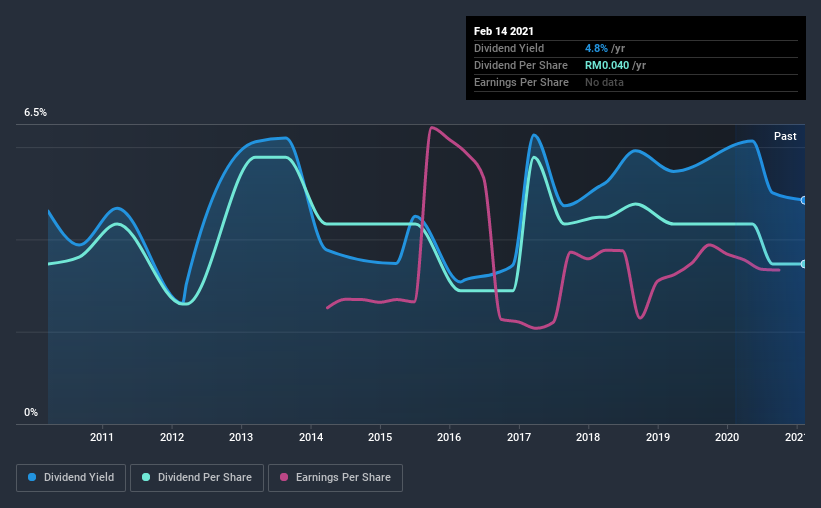
Task: Toggle the Dividend Yield legend series
Action: click(71, 478)
